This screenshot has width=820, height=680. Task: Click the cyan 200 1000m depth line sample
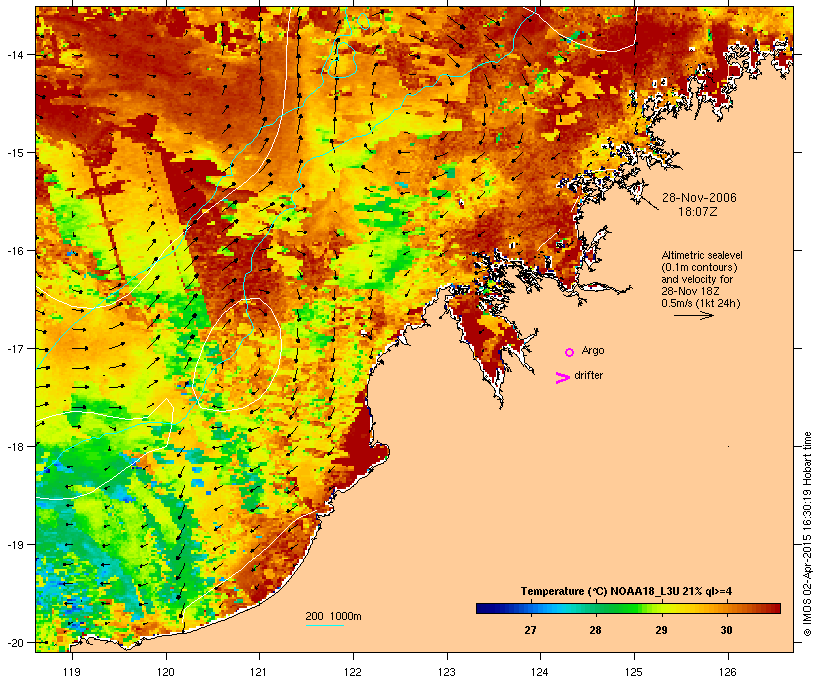point(325,625)
